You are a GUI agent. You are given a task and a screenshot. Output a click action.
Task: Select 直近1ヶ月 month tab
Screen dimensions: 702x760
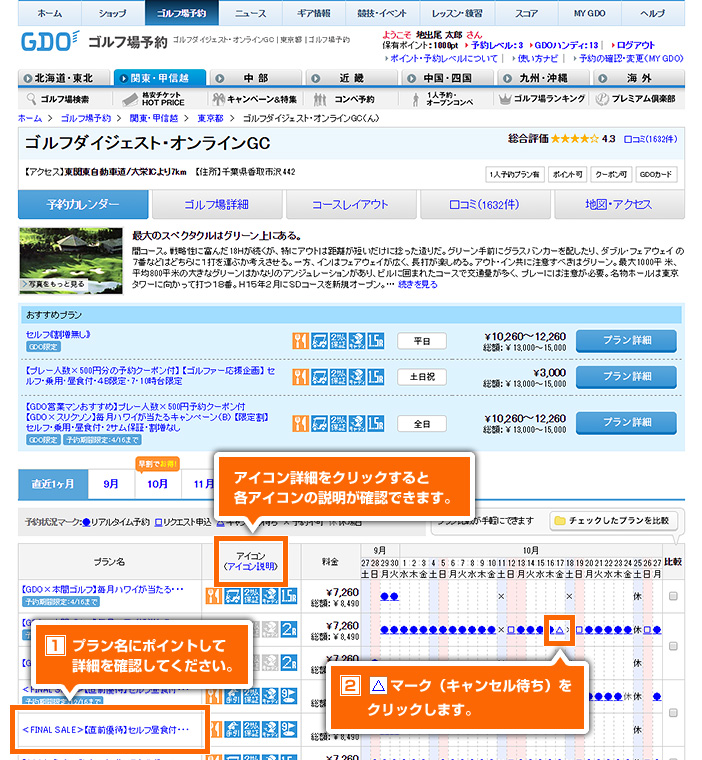pyautogui.click(x=53, y=484)
